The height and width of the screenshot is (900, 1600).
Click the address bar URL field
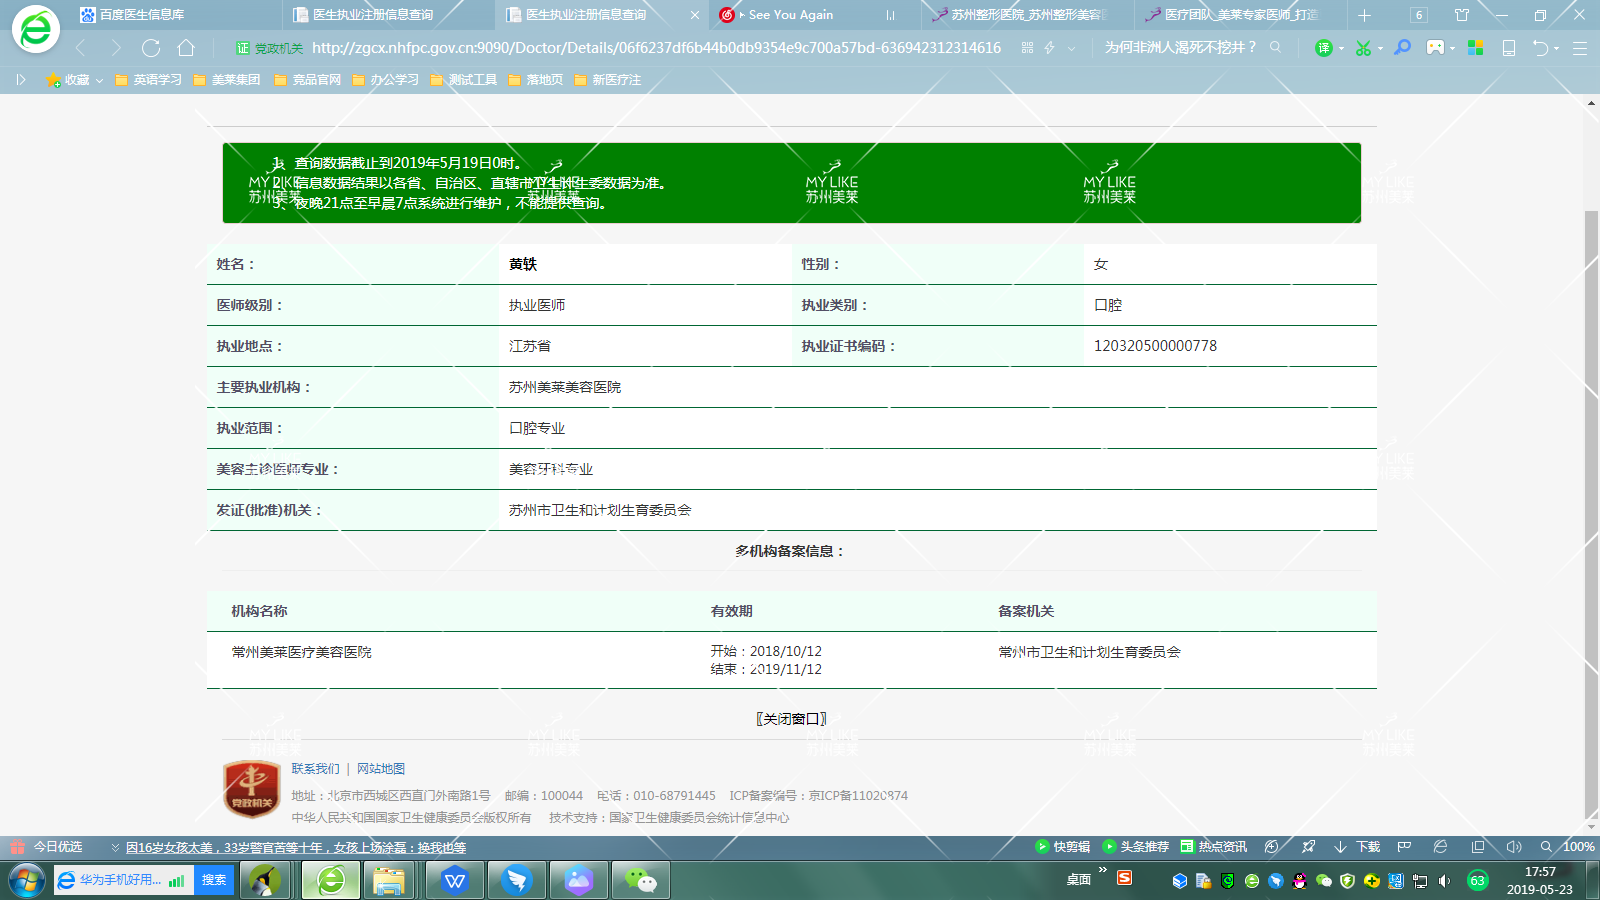click(x=655, y=48)
